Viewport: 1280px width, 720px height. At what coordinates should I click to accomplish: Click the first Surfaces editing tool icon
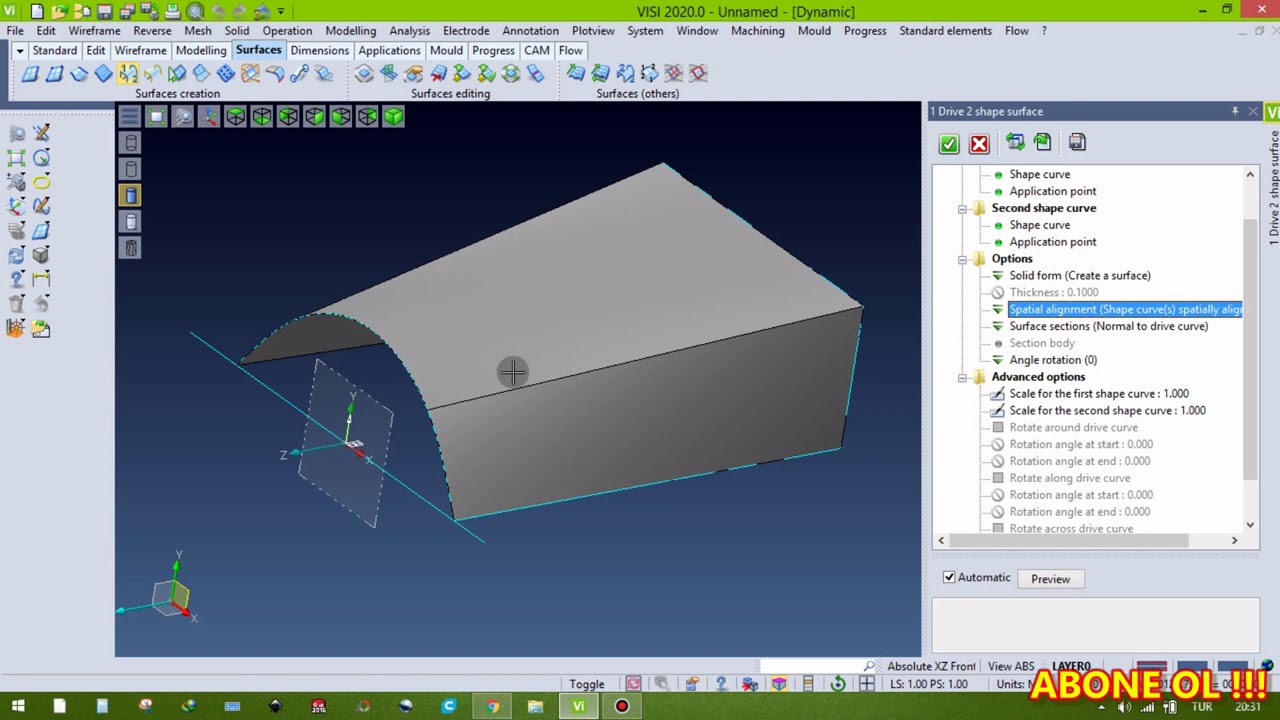click(364, 73)
